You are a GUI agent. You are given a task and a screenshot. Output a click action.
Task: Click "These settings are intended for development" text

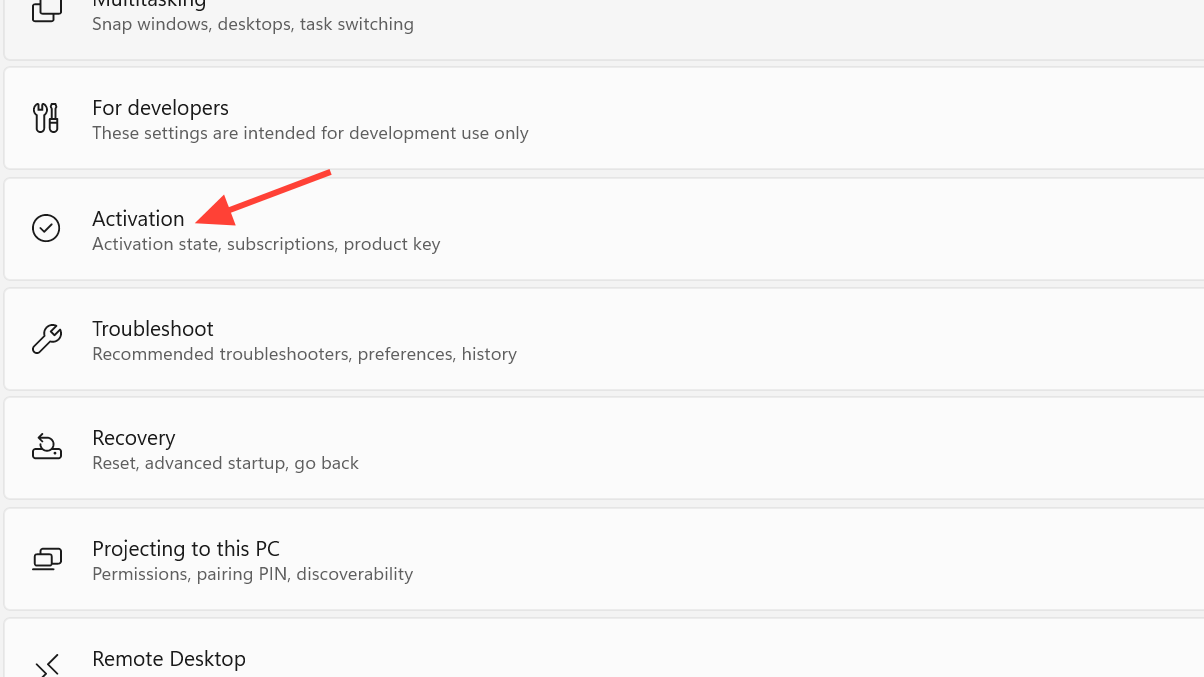pos(310,133)
